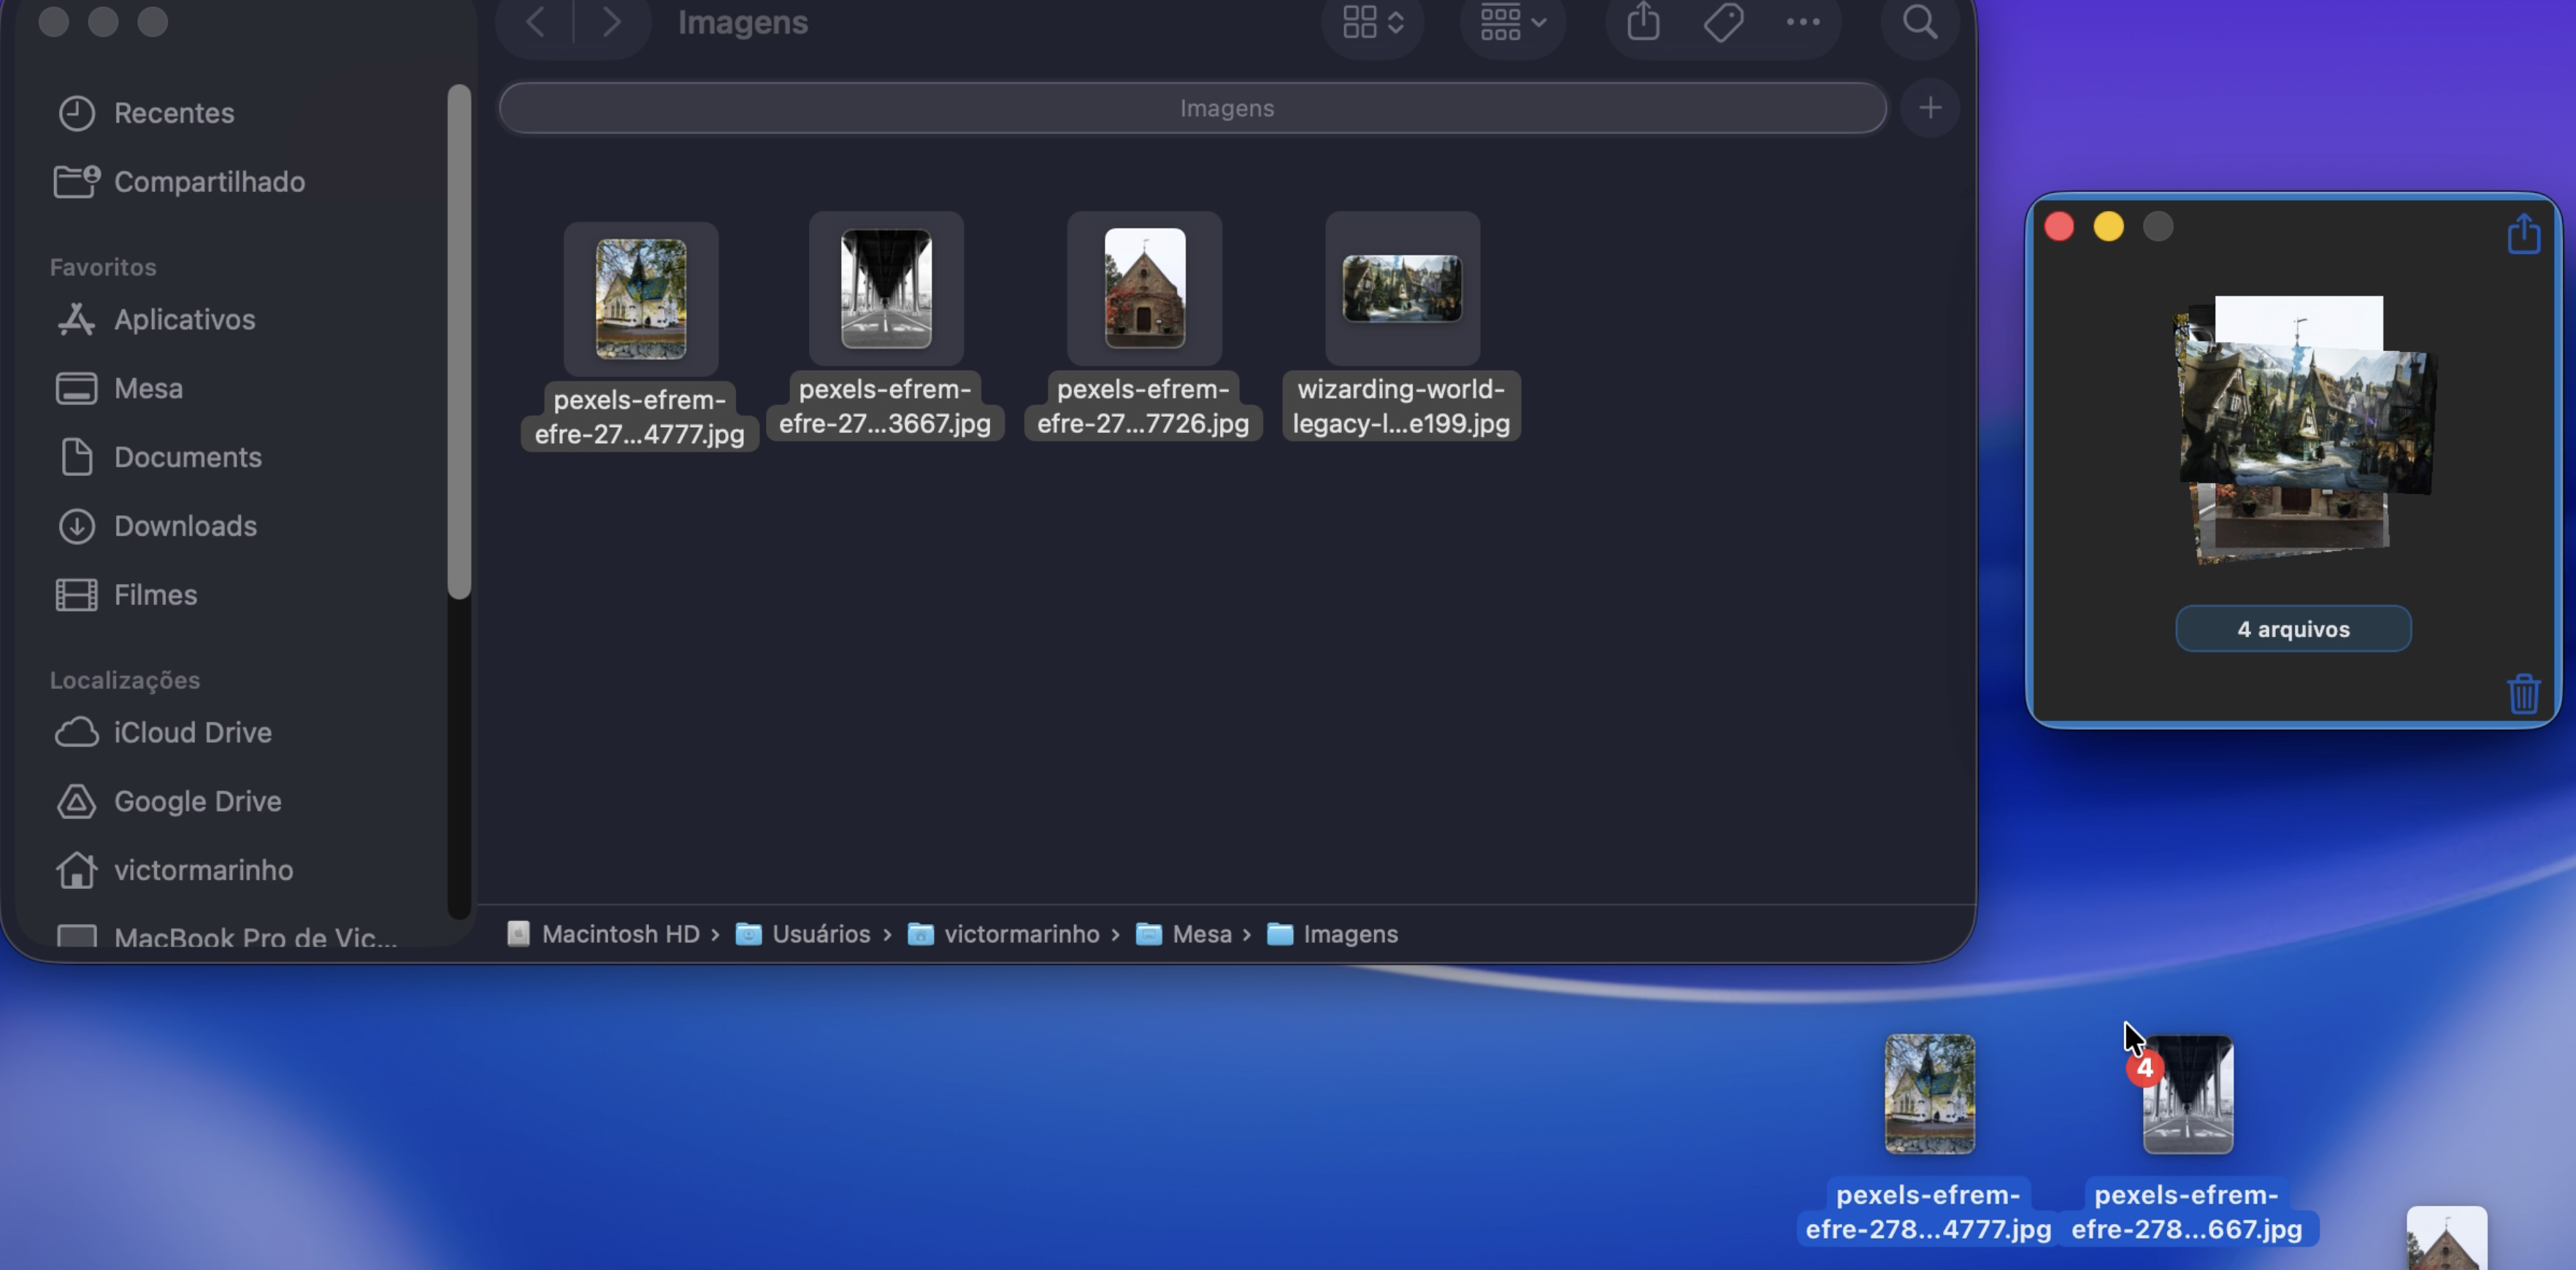Go back with the back arrow
This screenshot has width=2576, height=1270.
536,22
